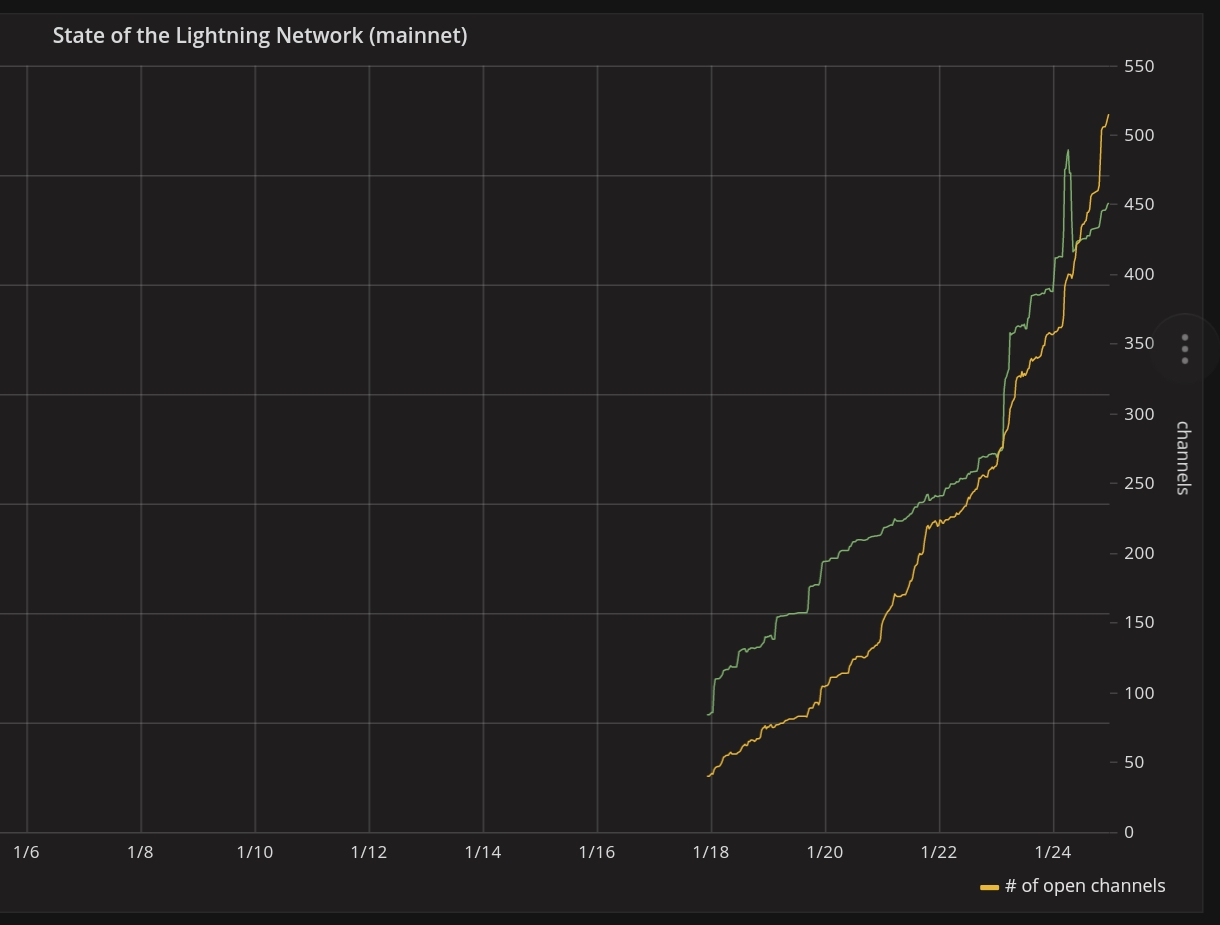Click the 500 value on the y-axis
This screenshot has height=925, width=1220.
pyautogui.click(x=1139, y=135)
